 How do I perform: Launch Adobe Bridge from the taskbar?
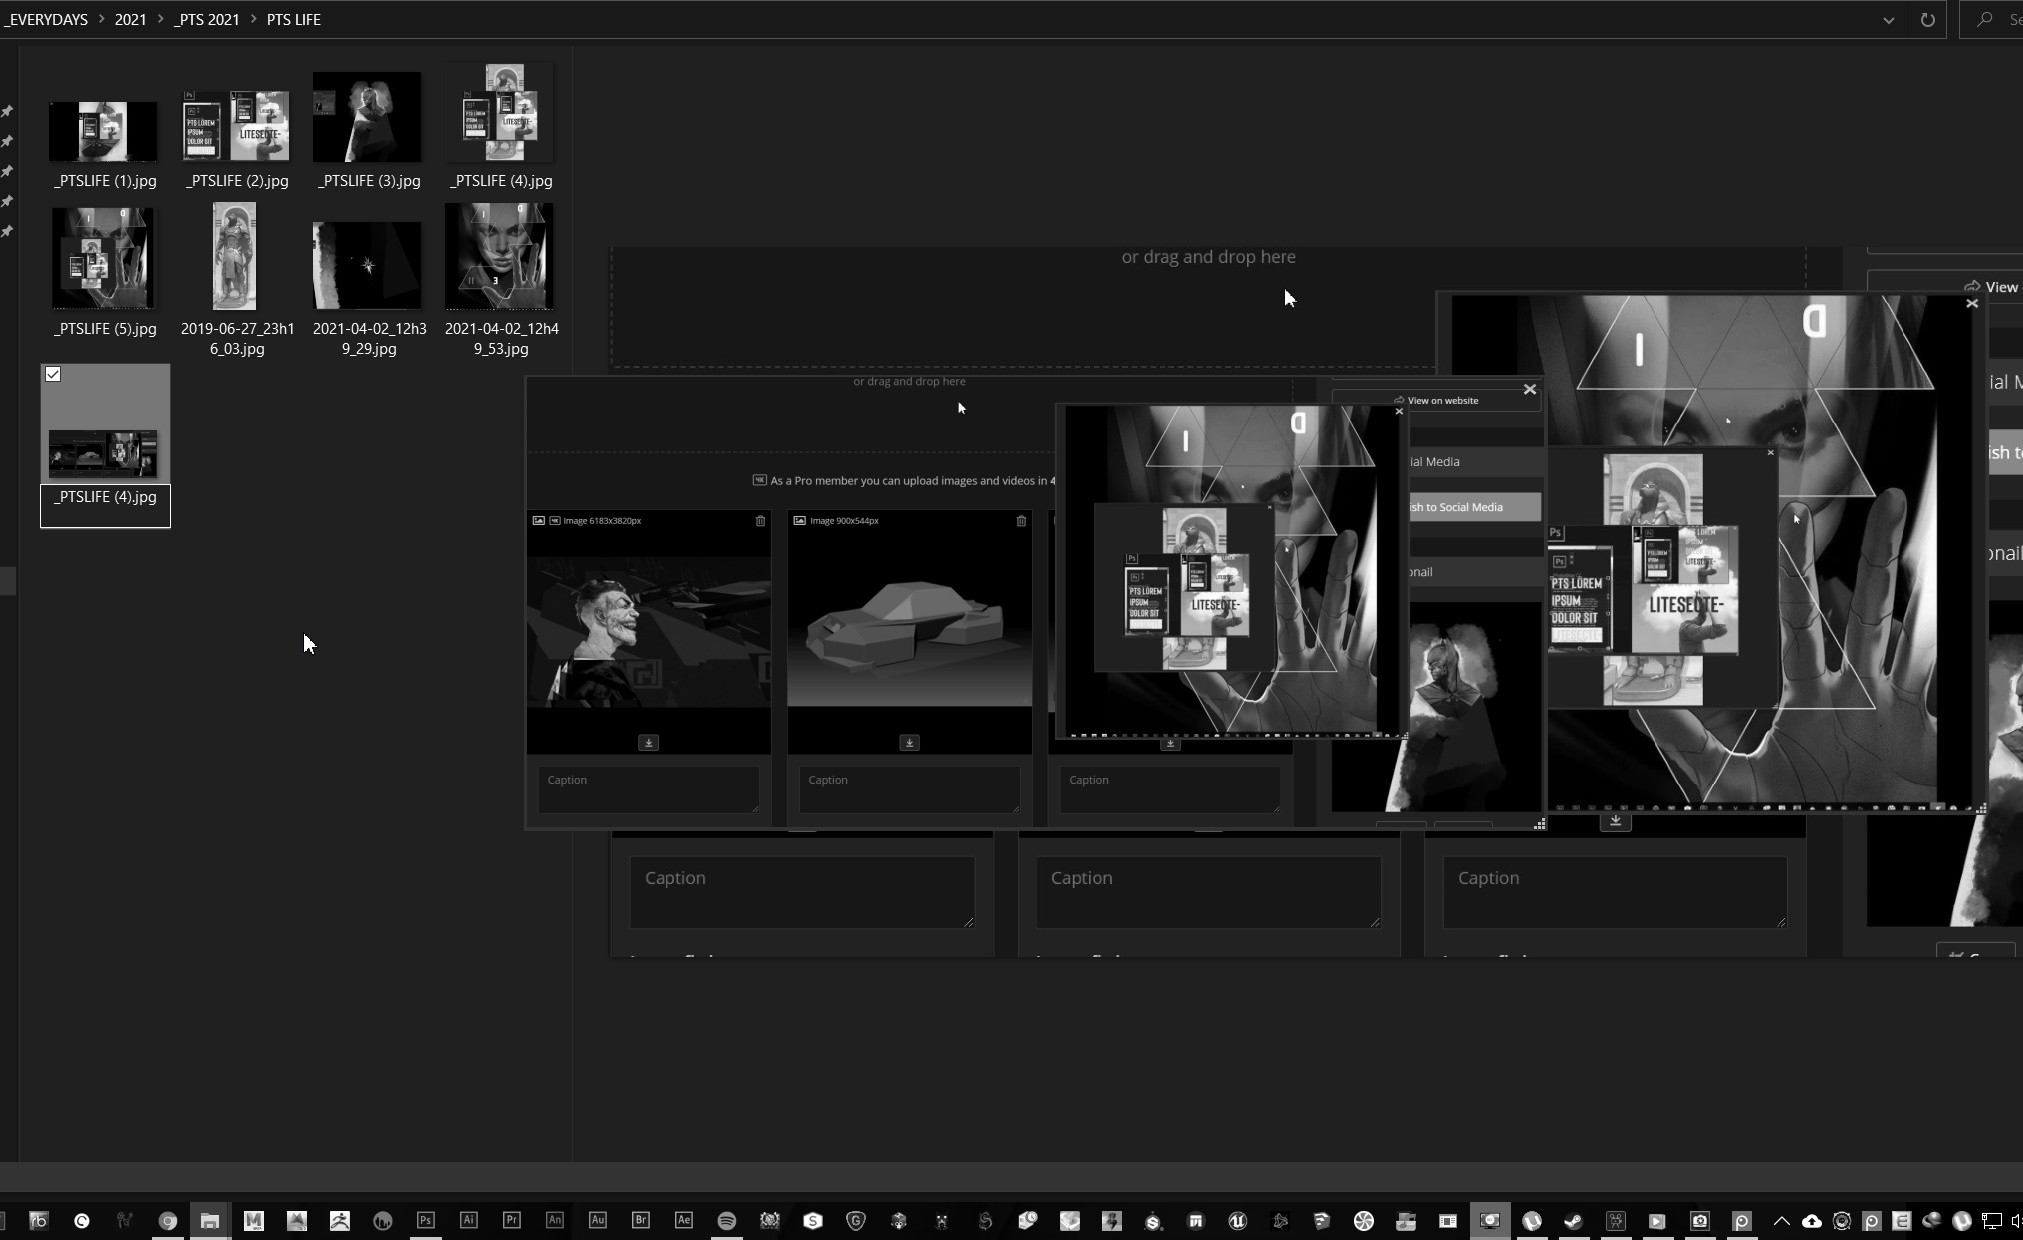pos(640,1220)
